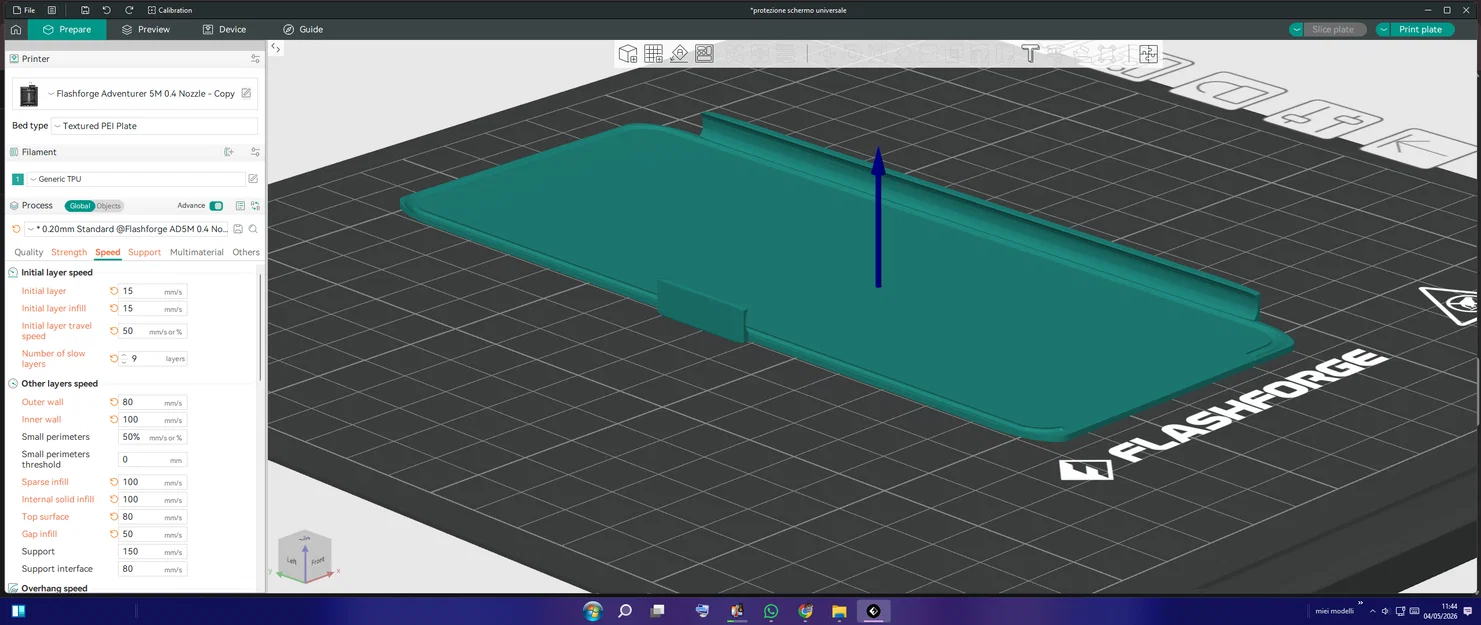Viewport: 1481px width, 625px height.
Task: Open the Strength settings tab
Action: 69,252
